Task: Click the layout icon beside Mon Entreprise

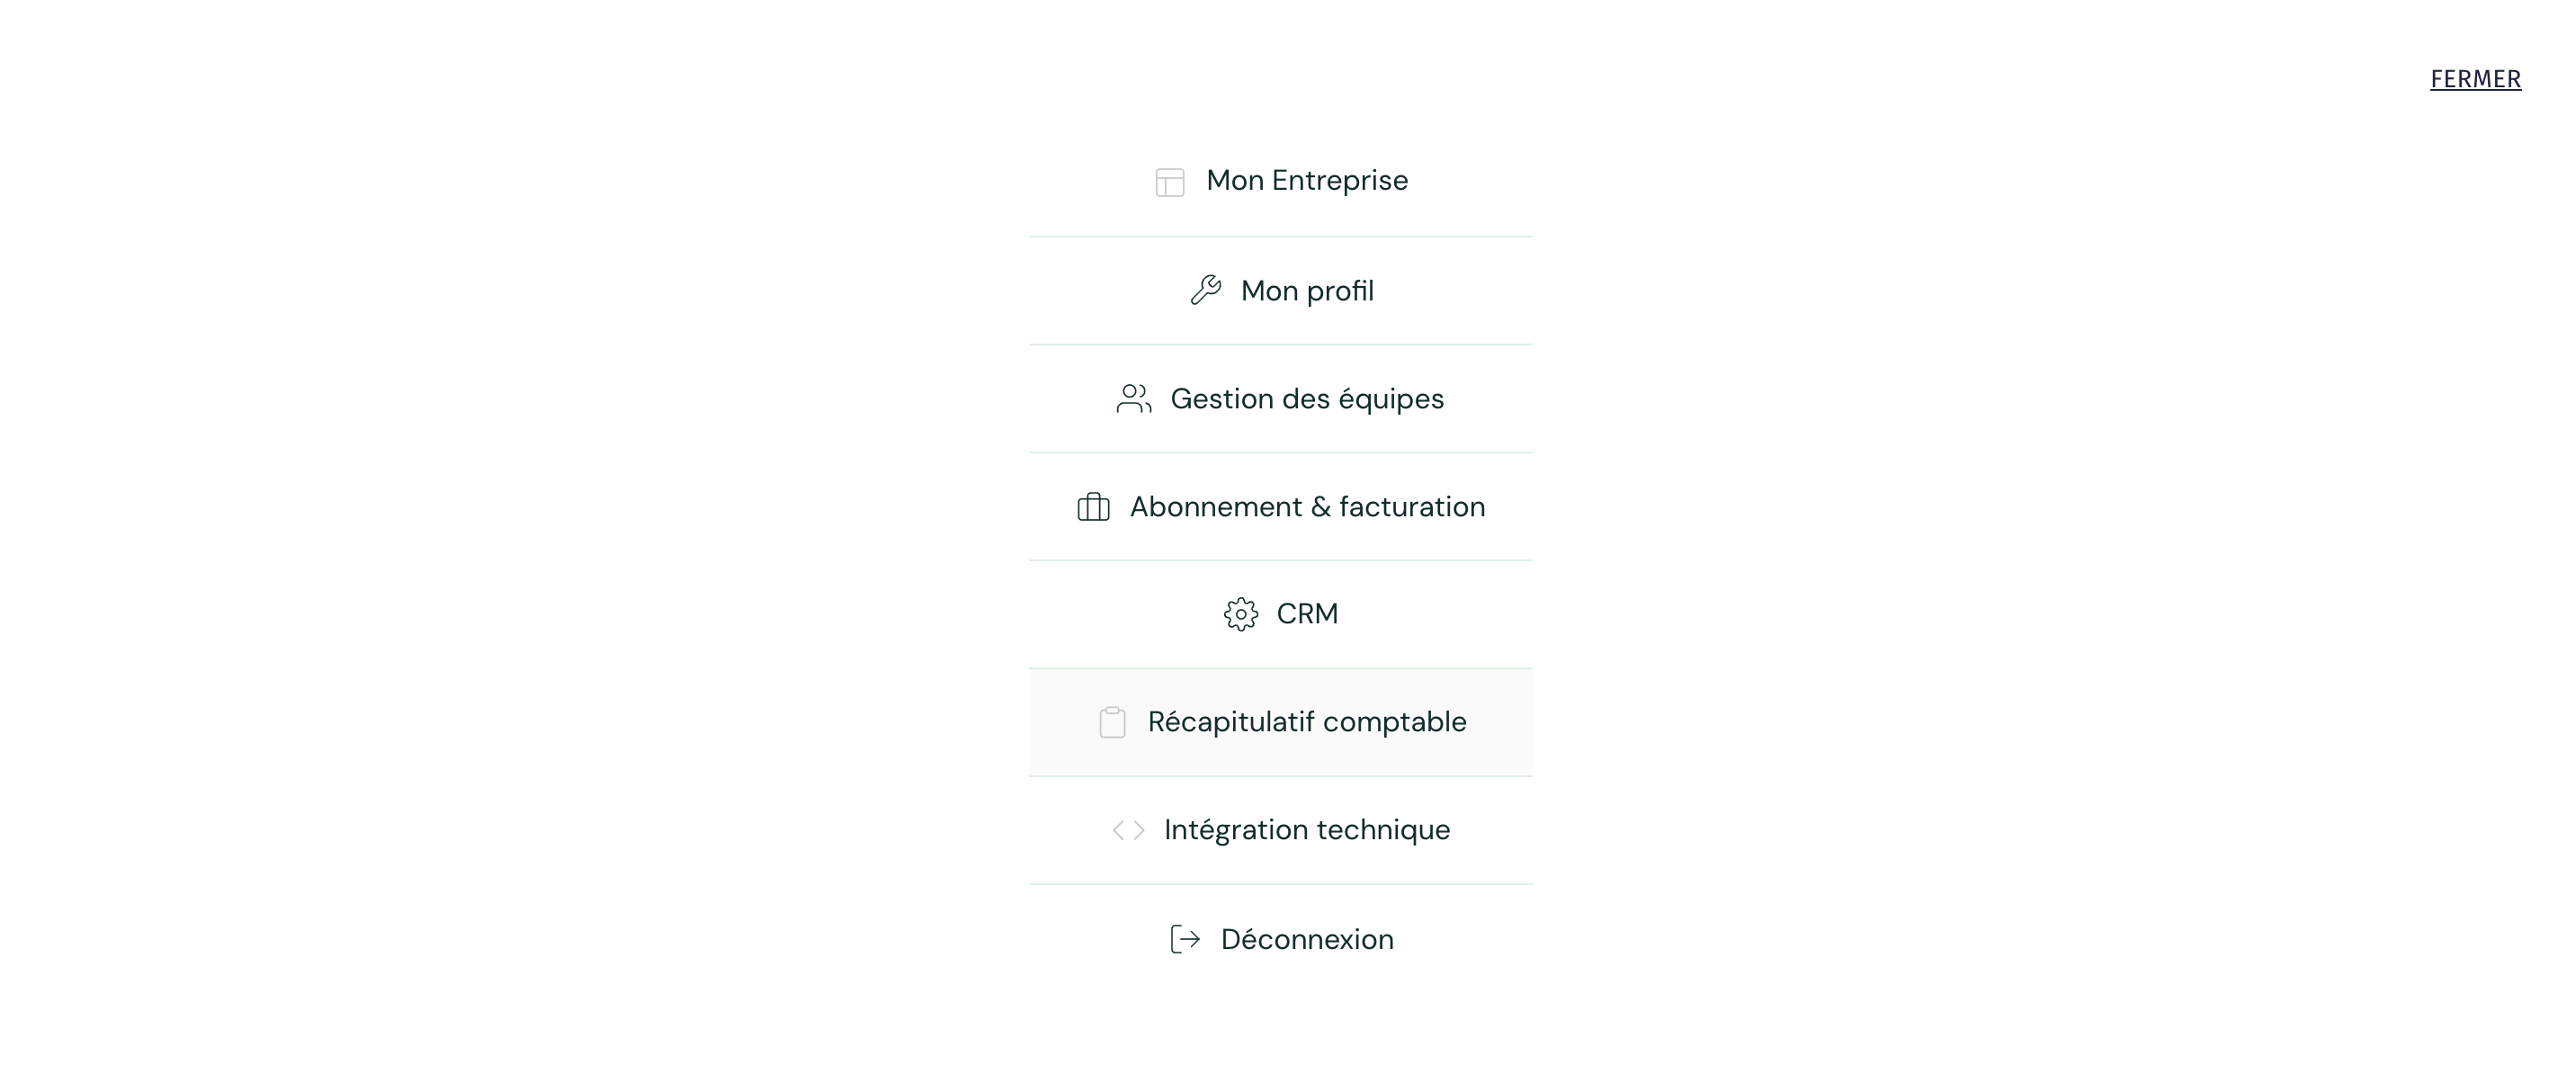Action: 1169,182
